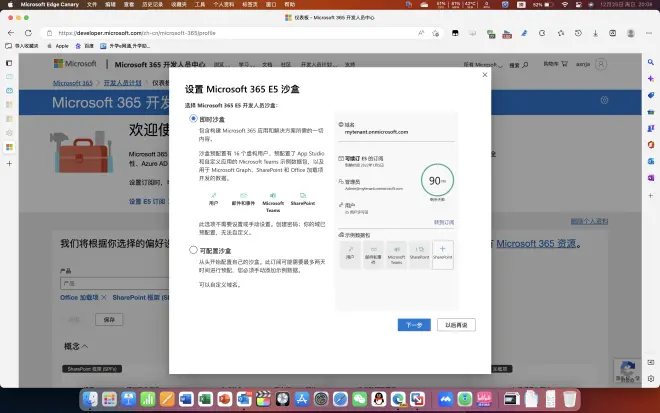Viewport: 660px width, 413px height.
Task: Remove the Office 加载项 tag
Action: (x=104, y=297)
